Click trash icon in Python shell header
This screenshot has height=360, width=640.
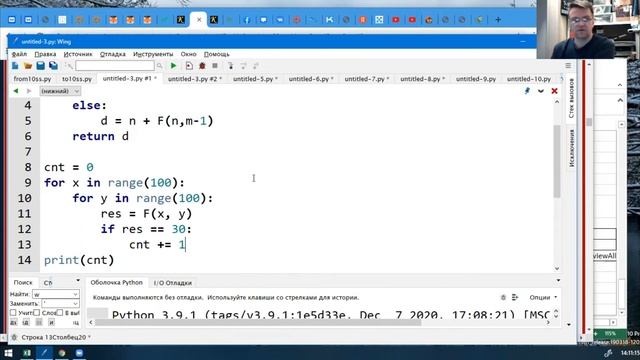pos(503,298)
